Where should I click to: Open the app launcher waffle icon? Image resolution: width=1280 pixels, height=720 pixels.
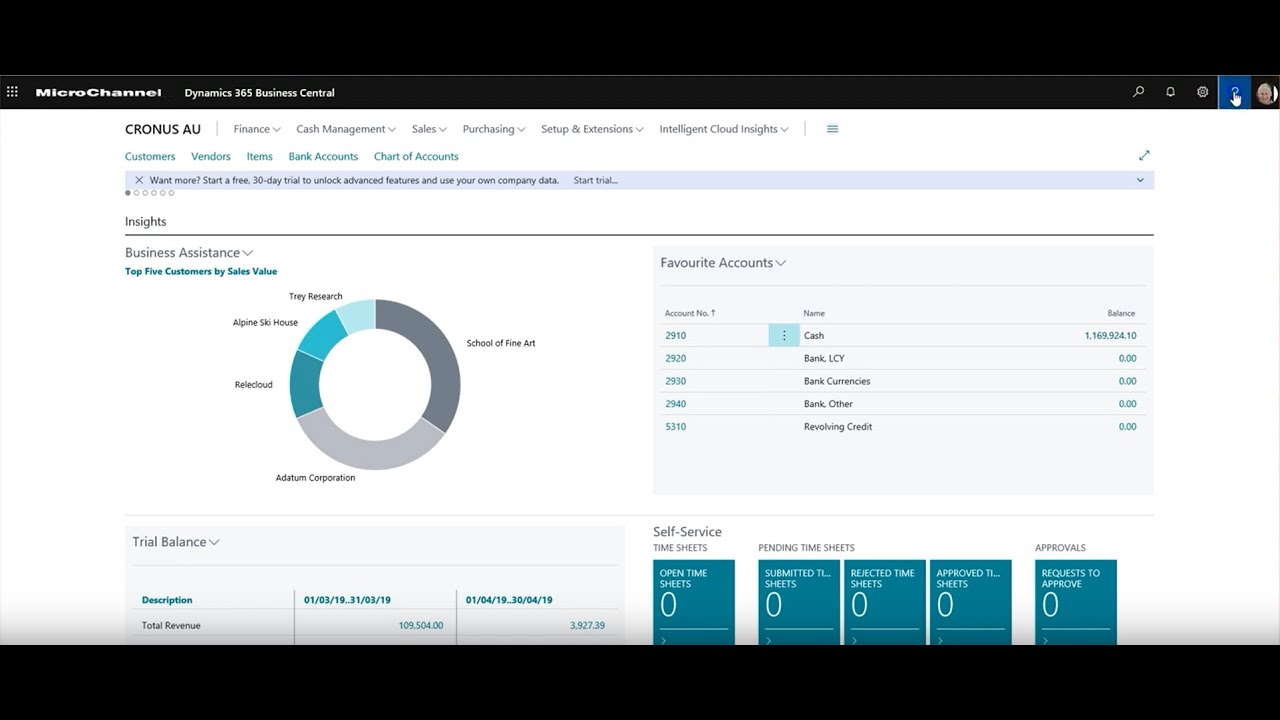click(x=12, y=92)
